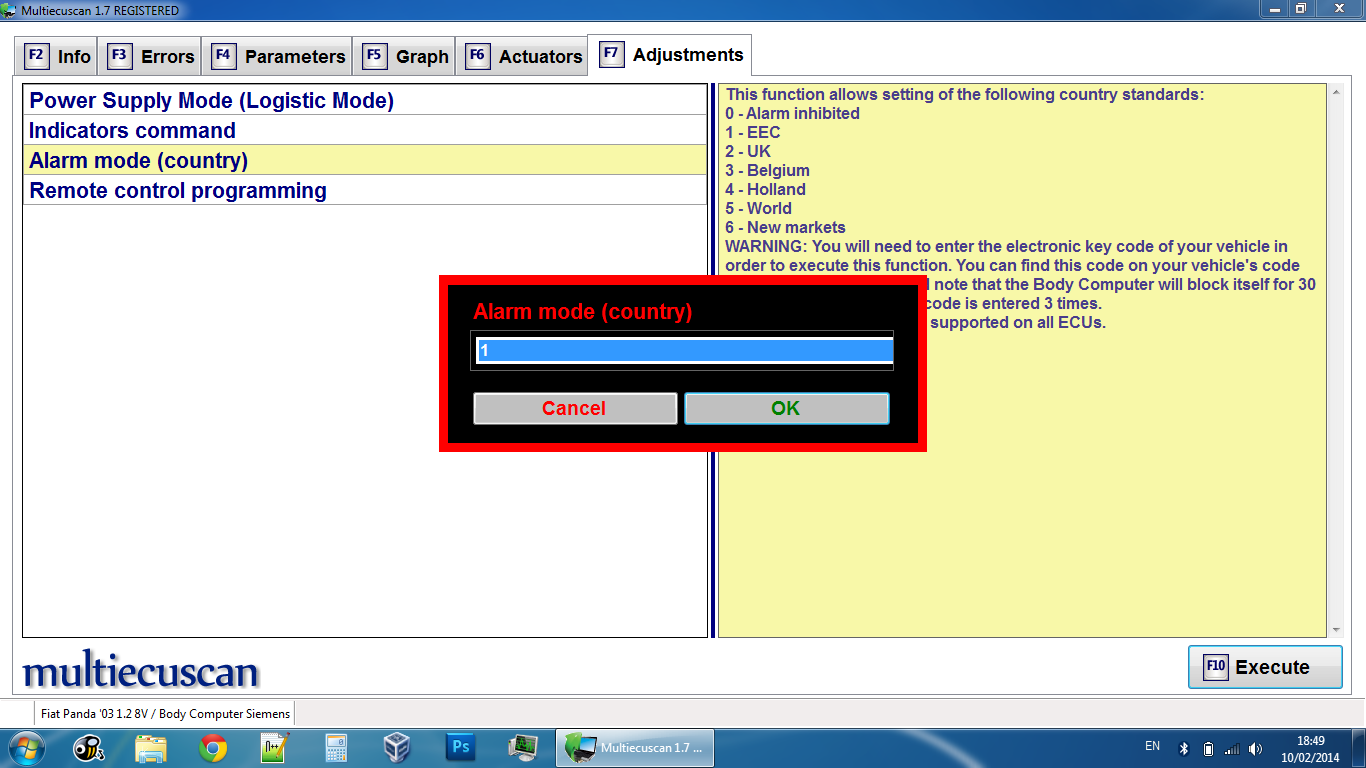1366x768 pixels.
Task: Click '3 - Belgium' help line
Action: pyautogui.click(x=767, y=170)
